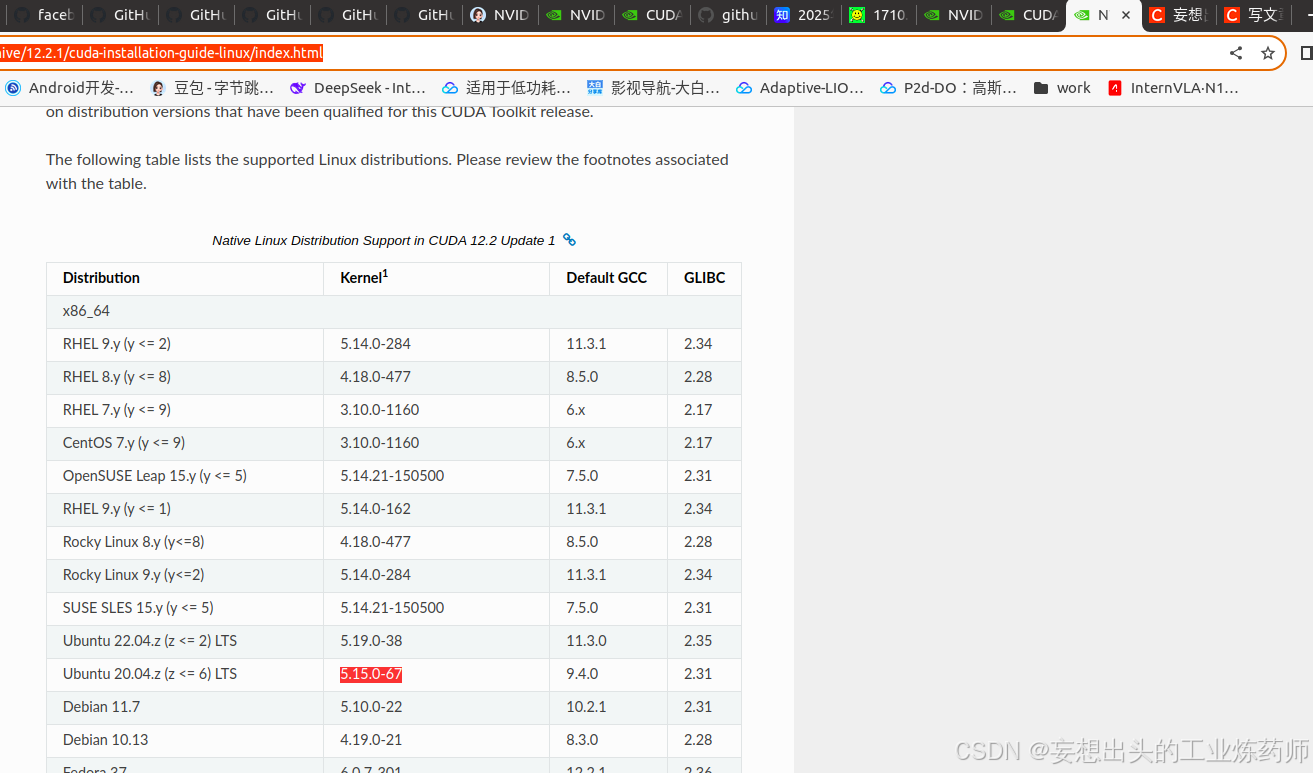Click GLIBC value 2.35
The height and width of the screenshot is (773, 1313).
coord(698,641)
